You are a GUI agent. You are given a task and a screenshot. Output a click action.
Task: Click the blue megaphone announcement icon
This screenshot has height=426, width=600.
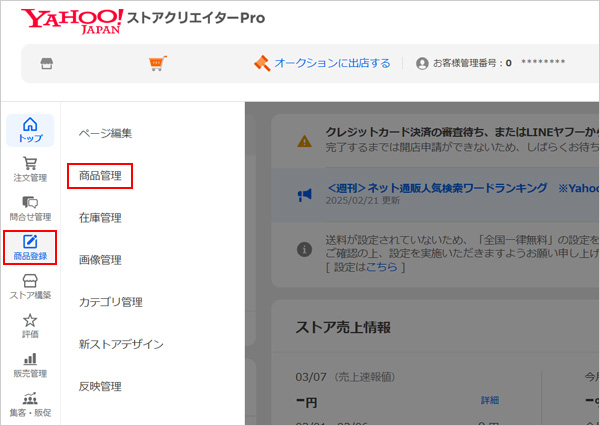pos(305,195)
